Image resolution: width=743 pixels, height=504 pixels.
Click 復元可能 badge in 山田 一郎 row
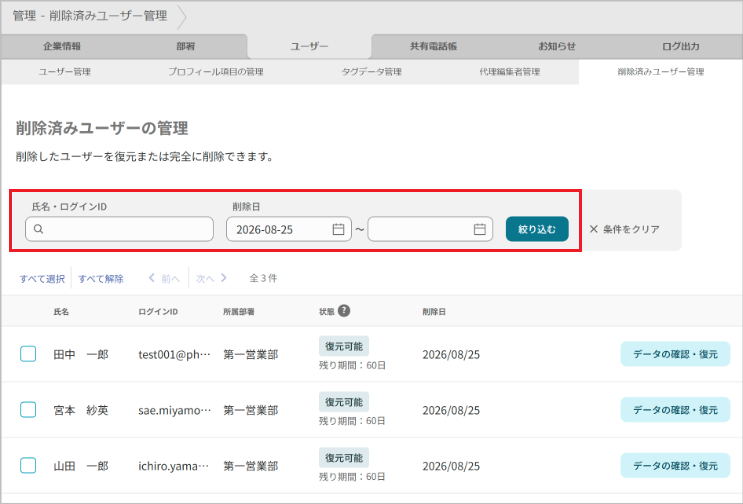coord(344,458)
